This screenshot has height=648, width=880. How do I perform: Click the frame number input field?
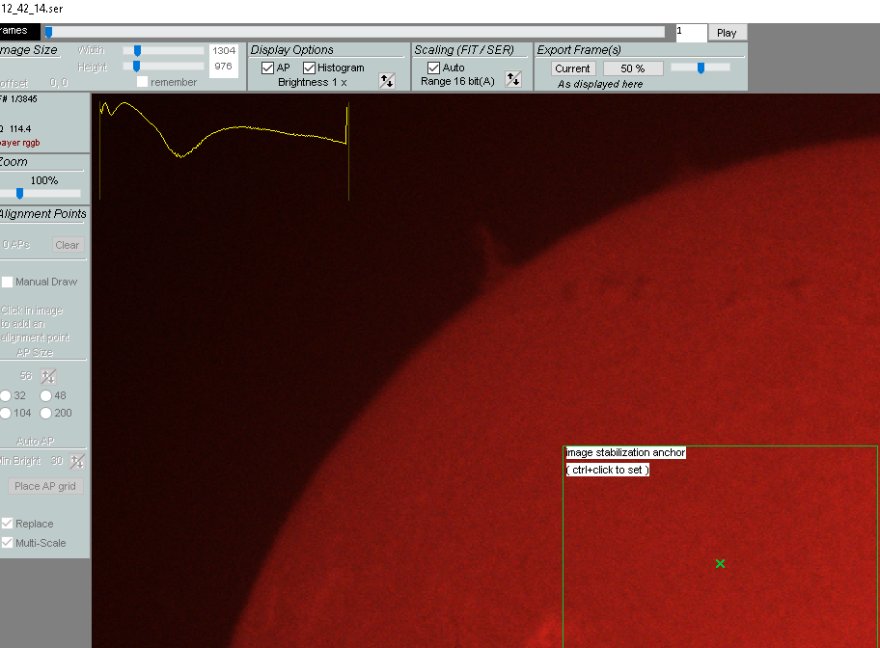(690, 32)
